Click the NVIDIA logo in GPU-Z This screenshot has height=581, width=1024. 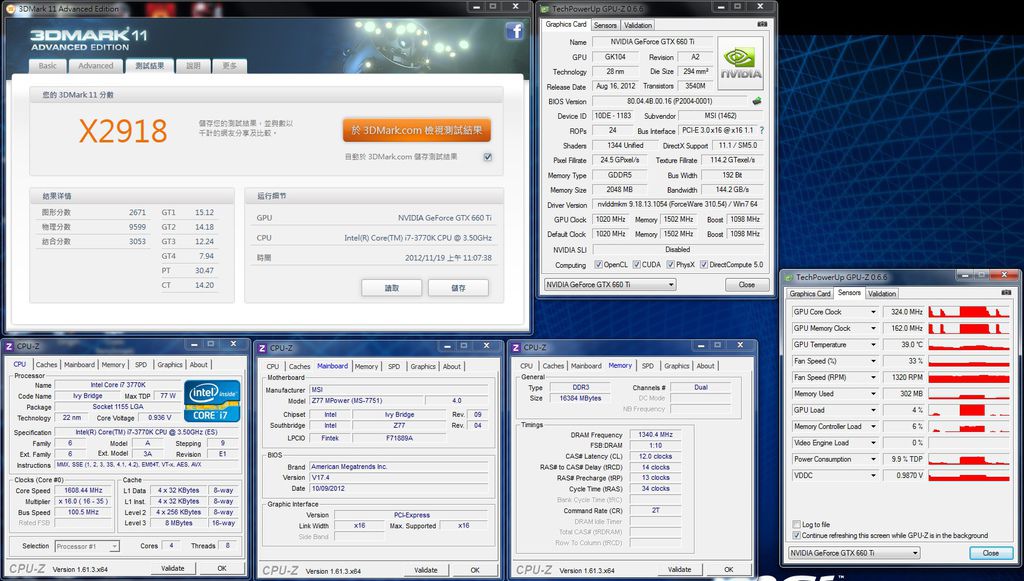[x=740, y=63]
